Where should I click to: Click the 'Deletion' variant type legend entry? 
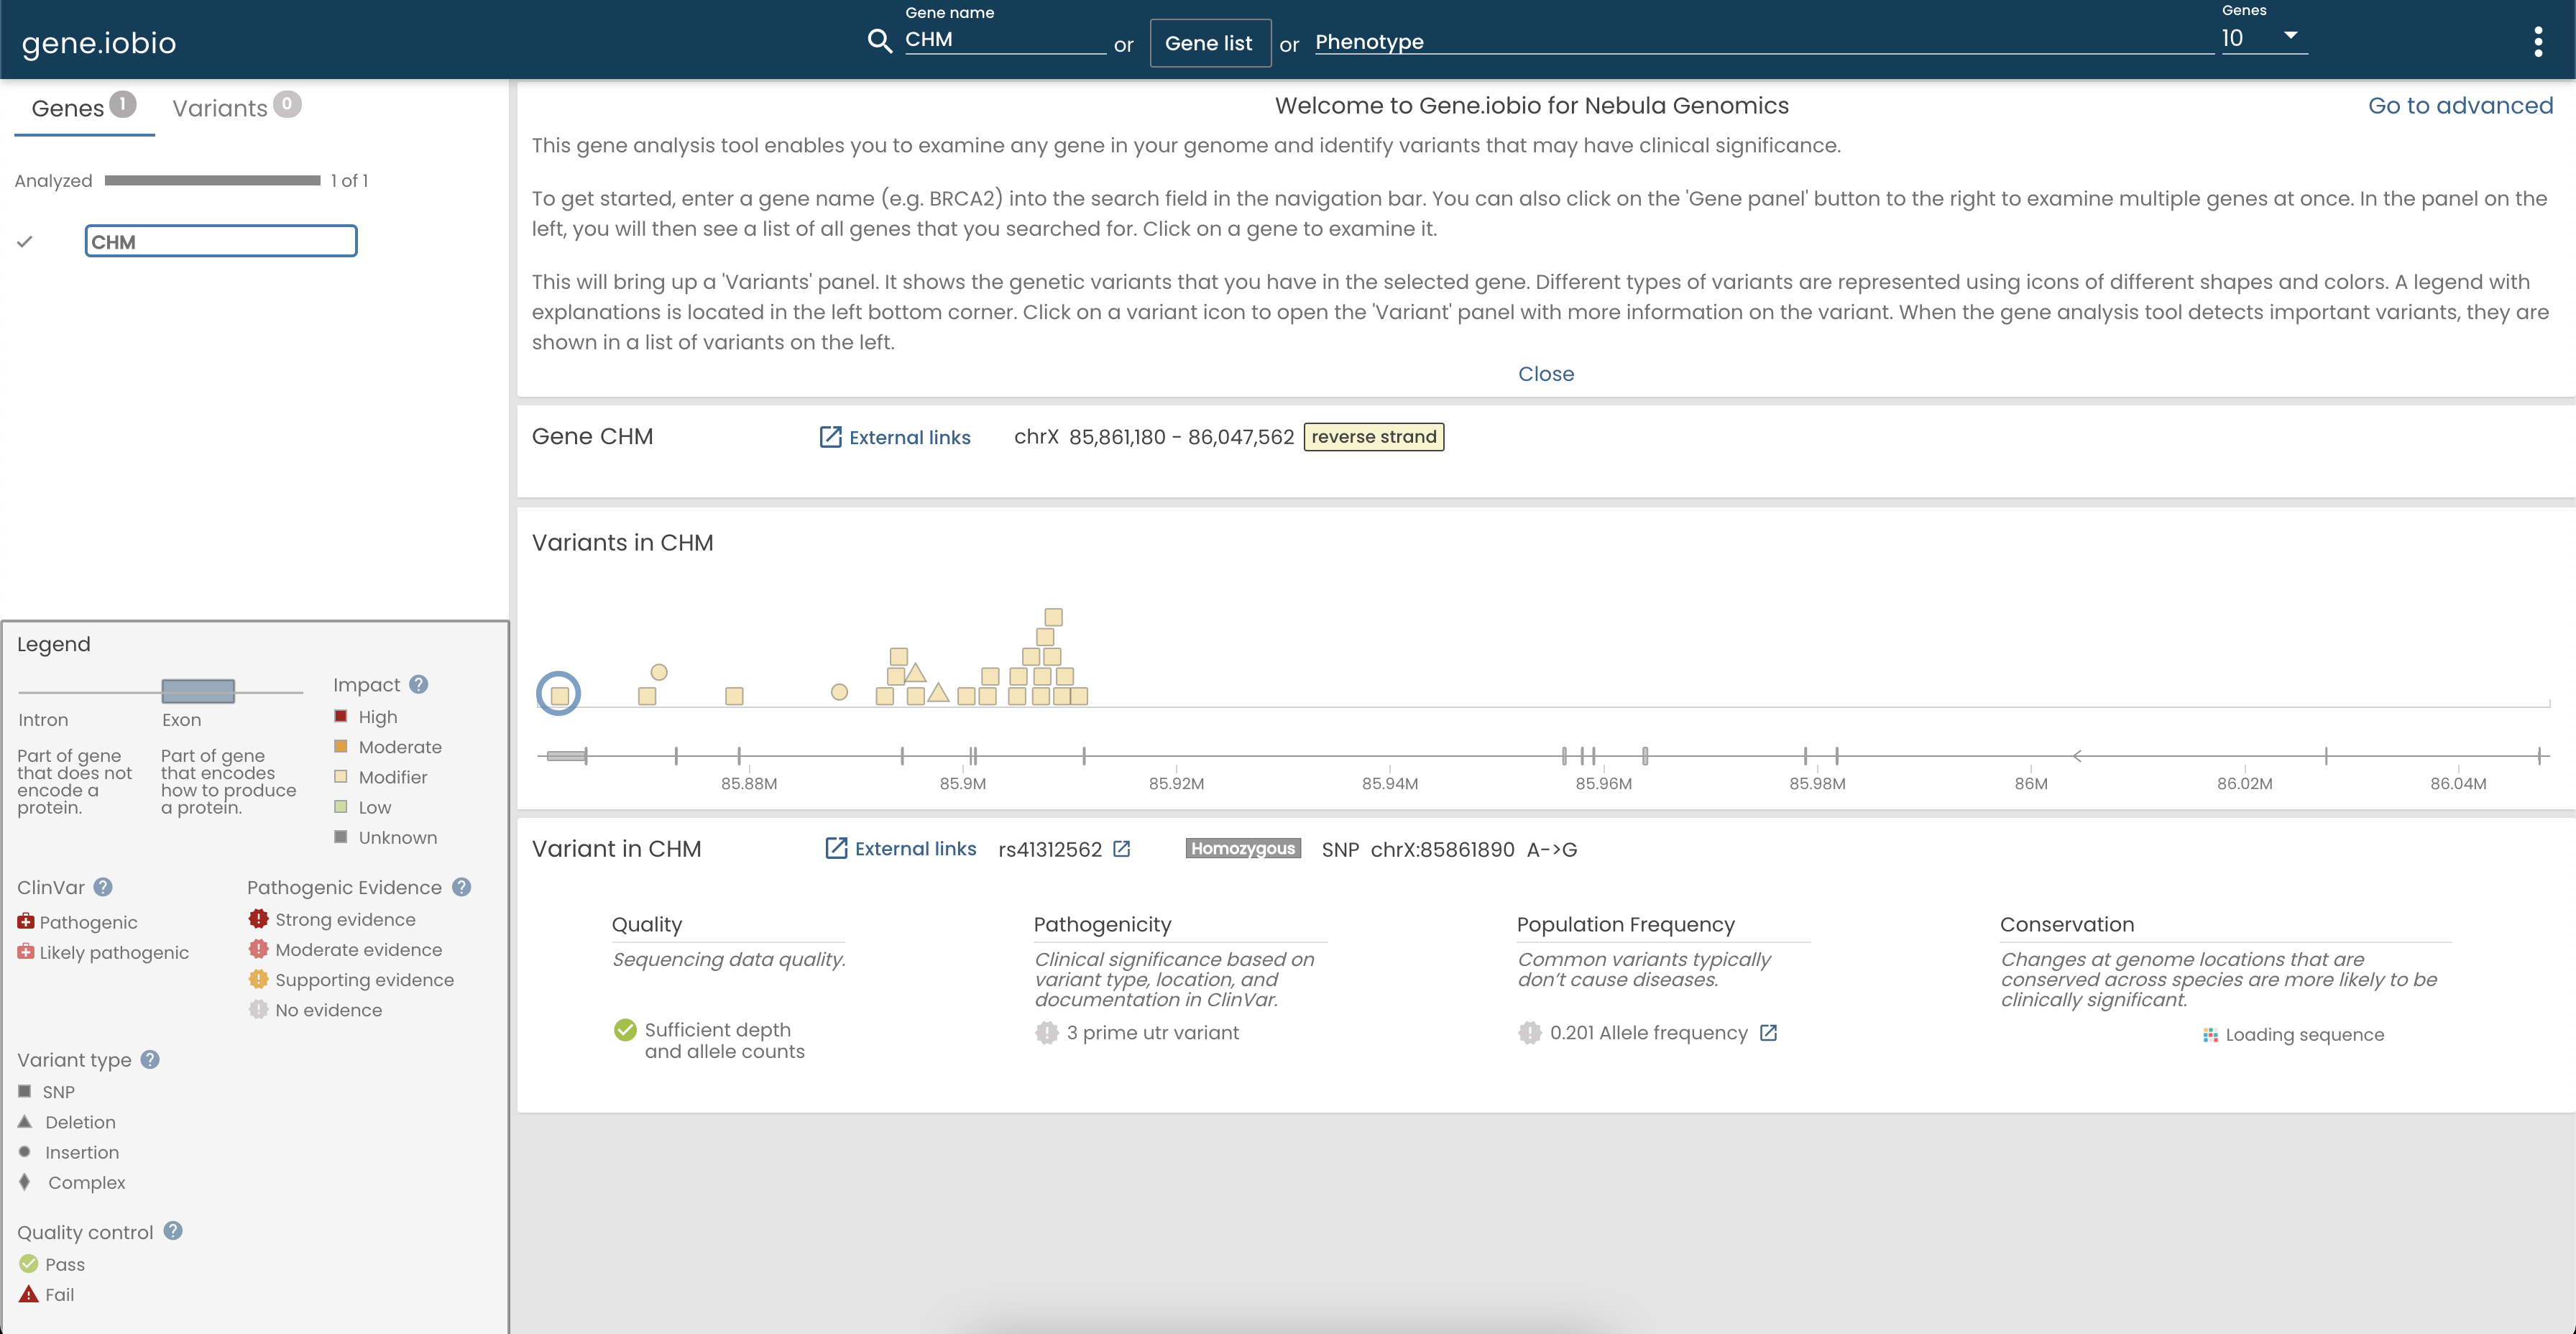pyautogui.click(x=67, y=1122)
